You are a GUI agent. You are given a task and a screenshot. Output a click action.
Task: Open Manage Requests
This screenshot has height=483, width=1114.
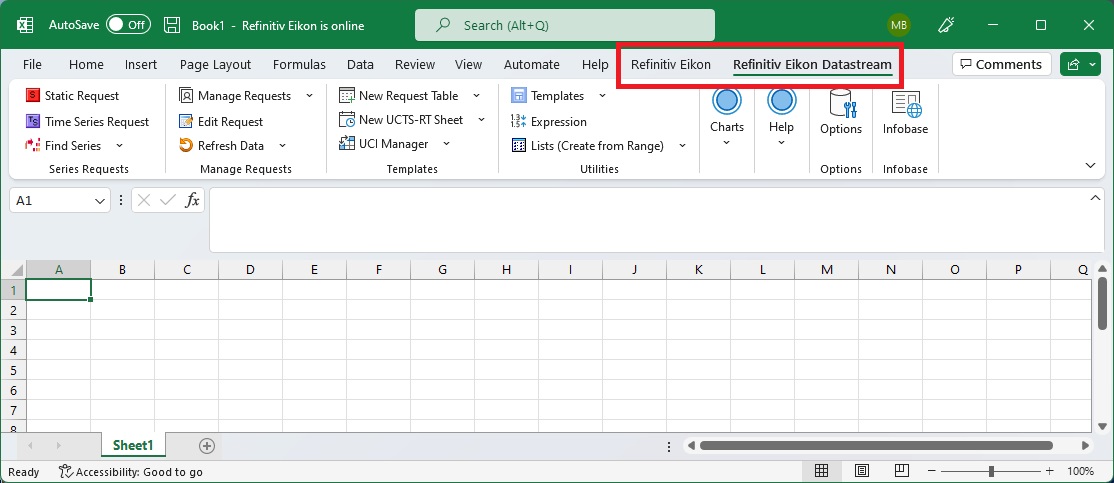(235, 96)
